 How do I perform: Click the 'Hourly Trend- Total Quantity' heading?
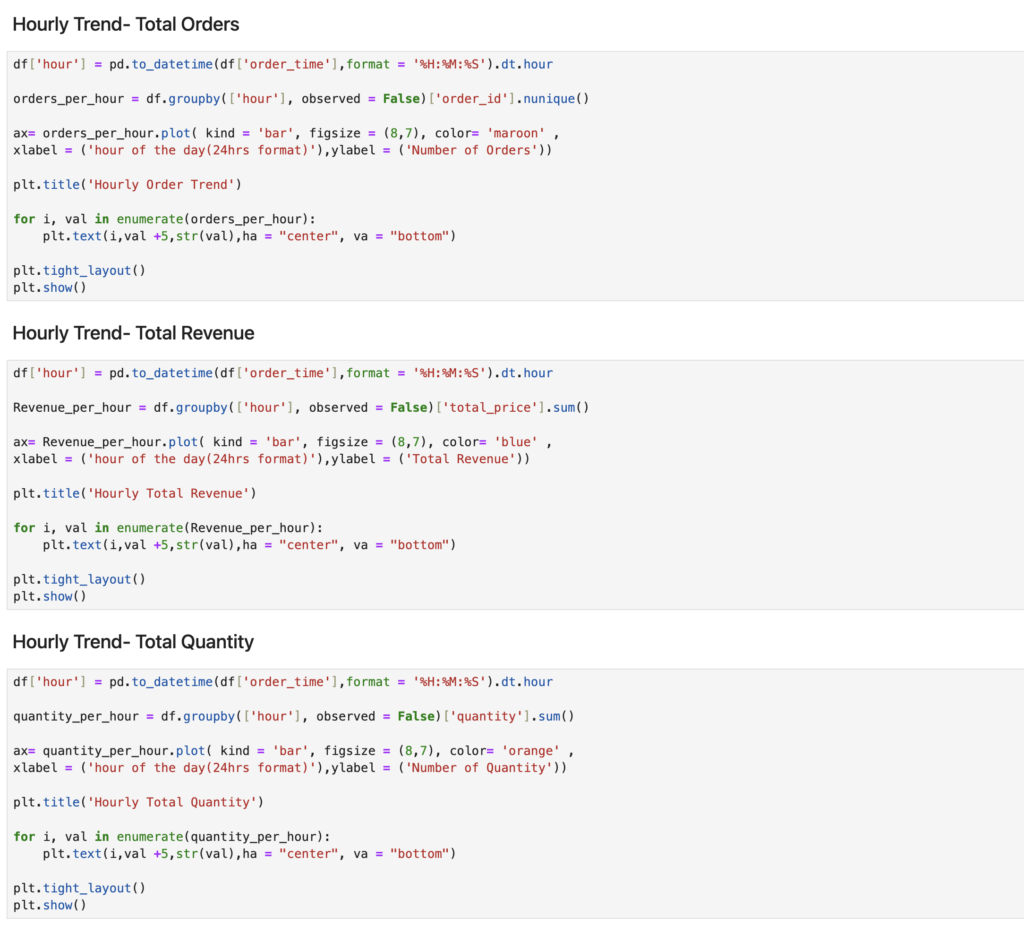click(x=133, y=642)
